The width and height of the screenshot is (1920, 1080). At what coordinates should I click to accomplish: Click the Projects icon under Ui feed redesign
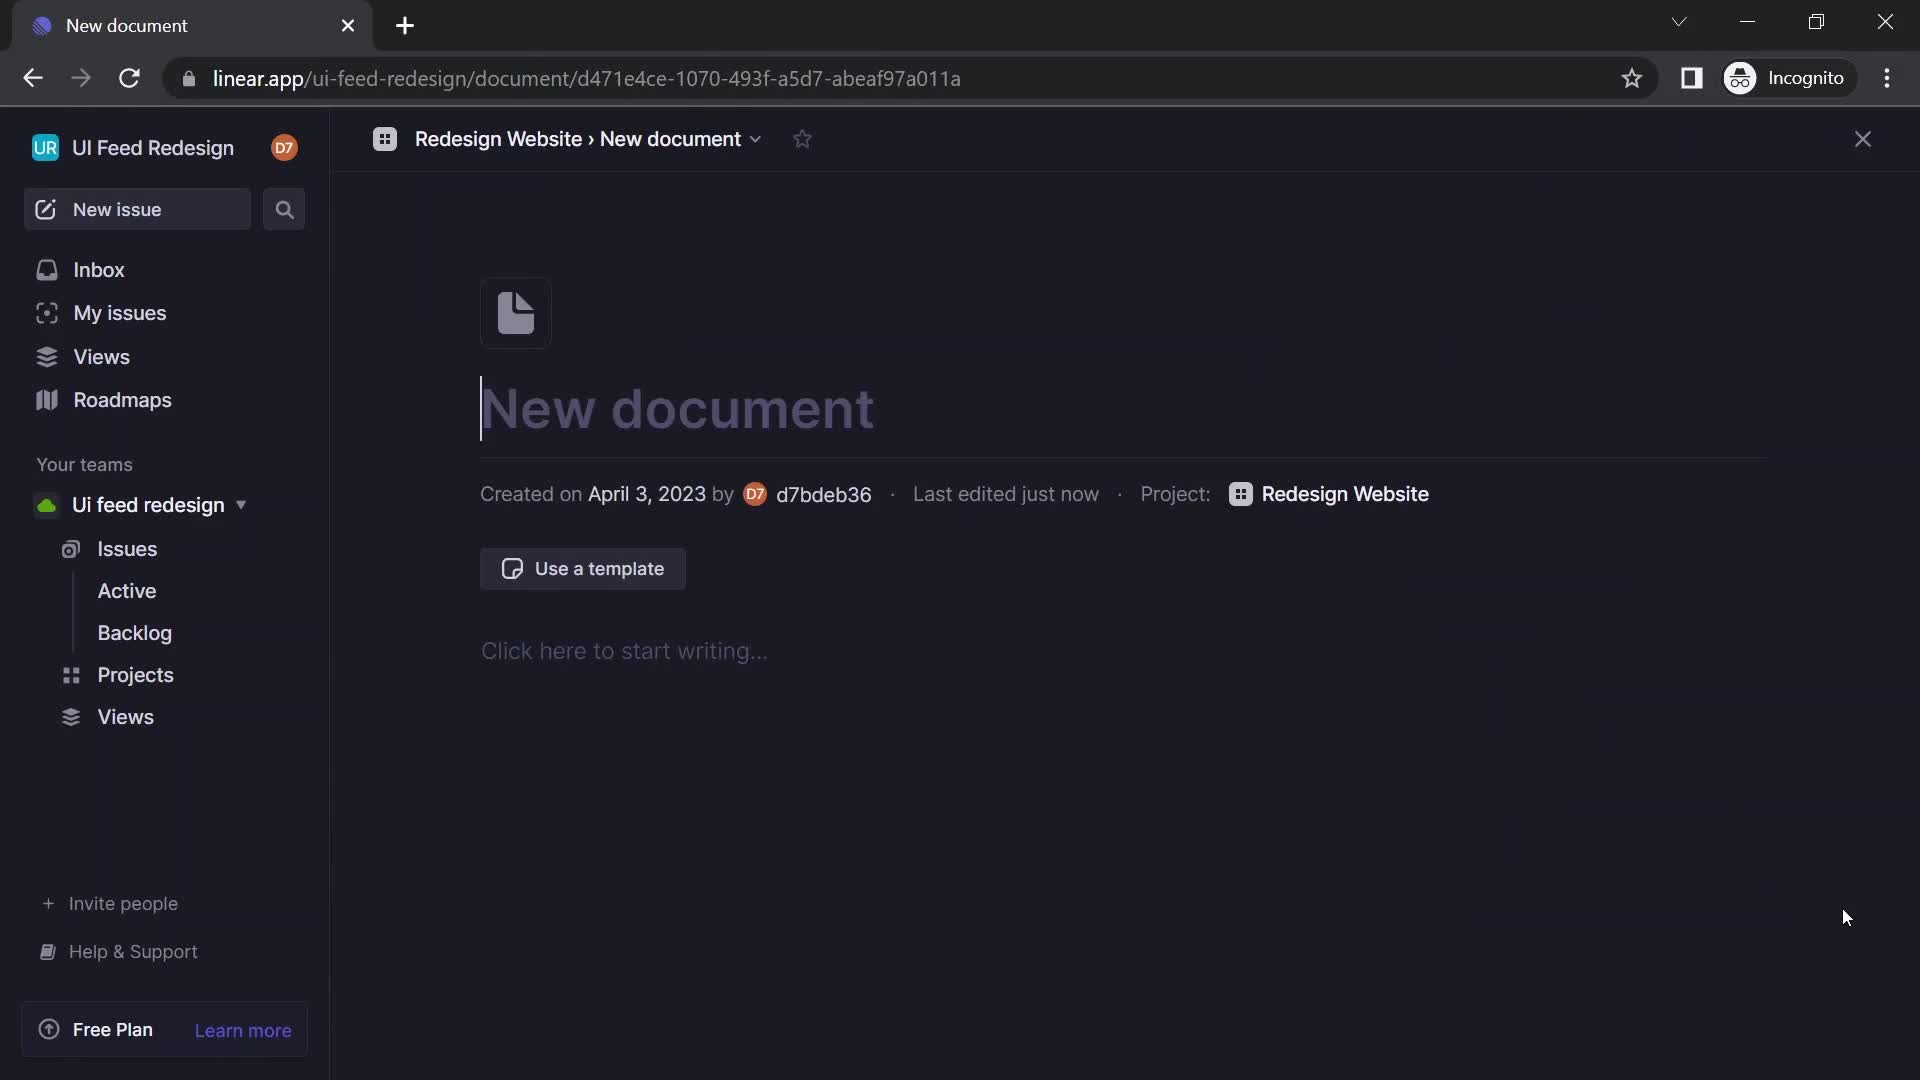pyautogui.click(x=71, y=675)
